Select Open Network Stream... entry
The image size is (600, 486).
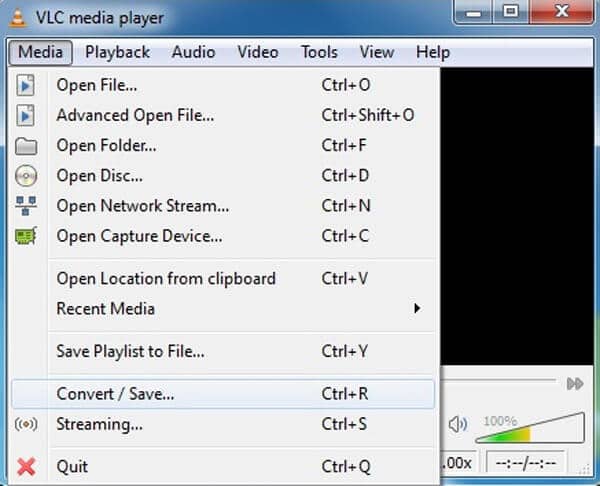(223, 206)
